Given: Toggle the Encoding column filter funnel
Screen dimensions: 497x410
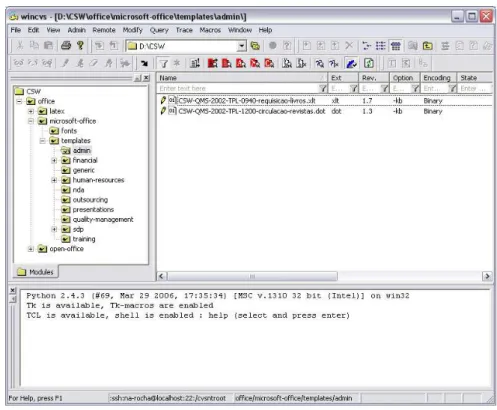Looking at the screenshot, I should (x=452, y=88).
